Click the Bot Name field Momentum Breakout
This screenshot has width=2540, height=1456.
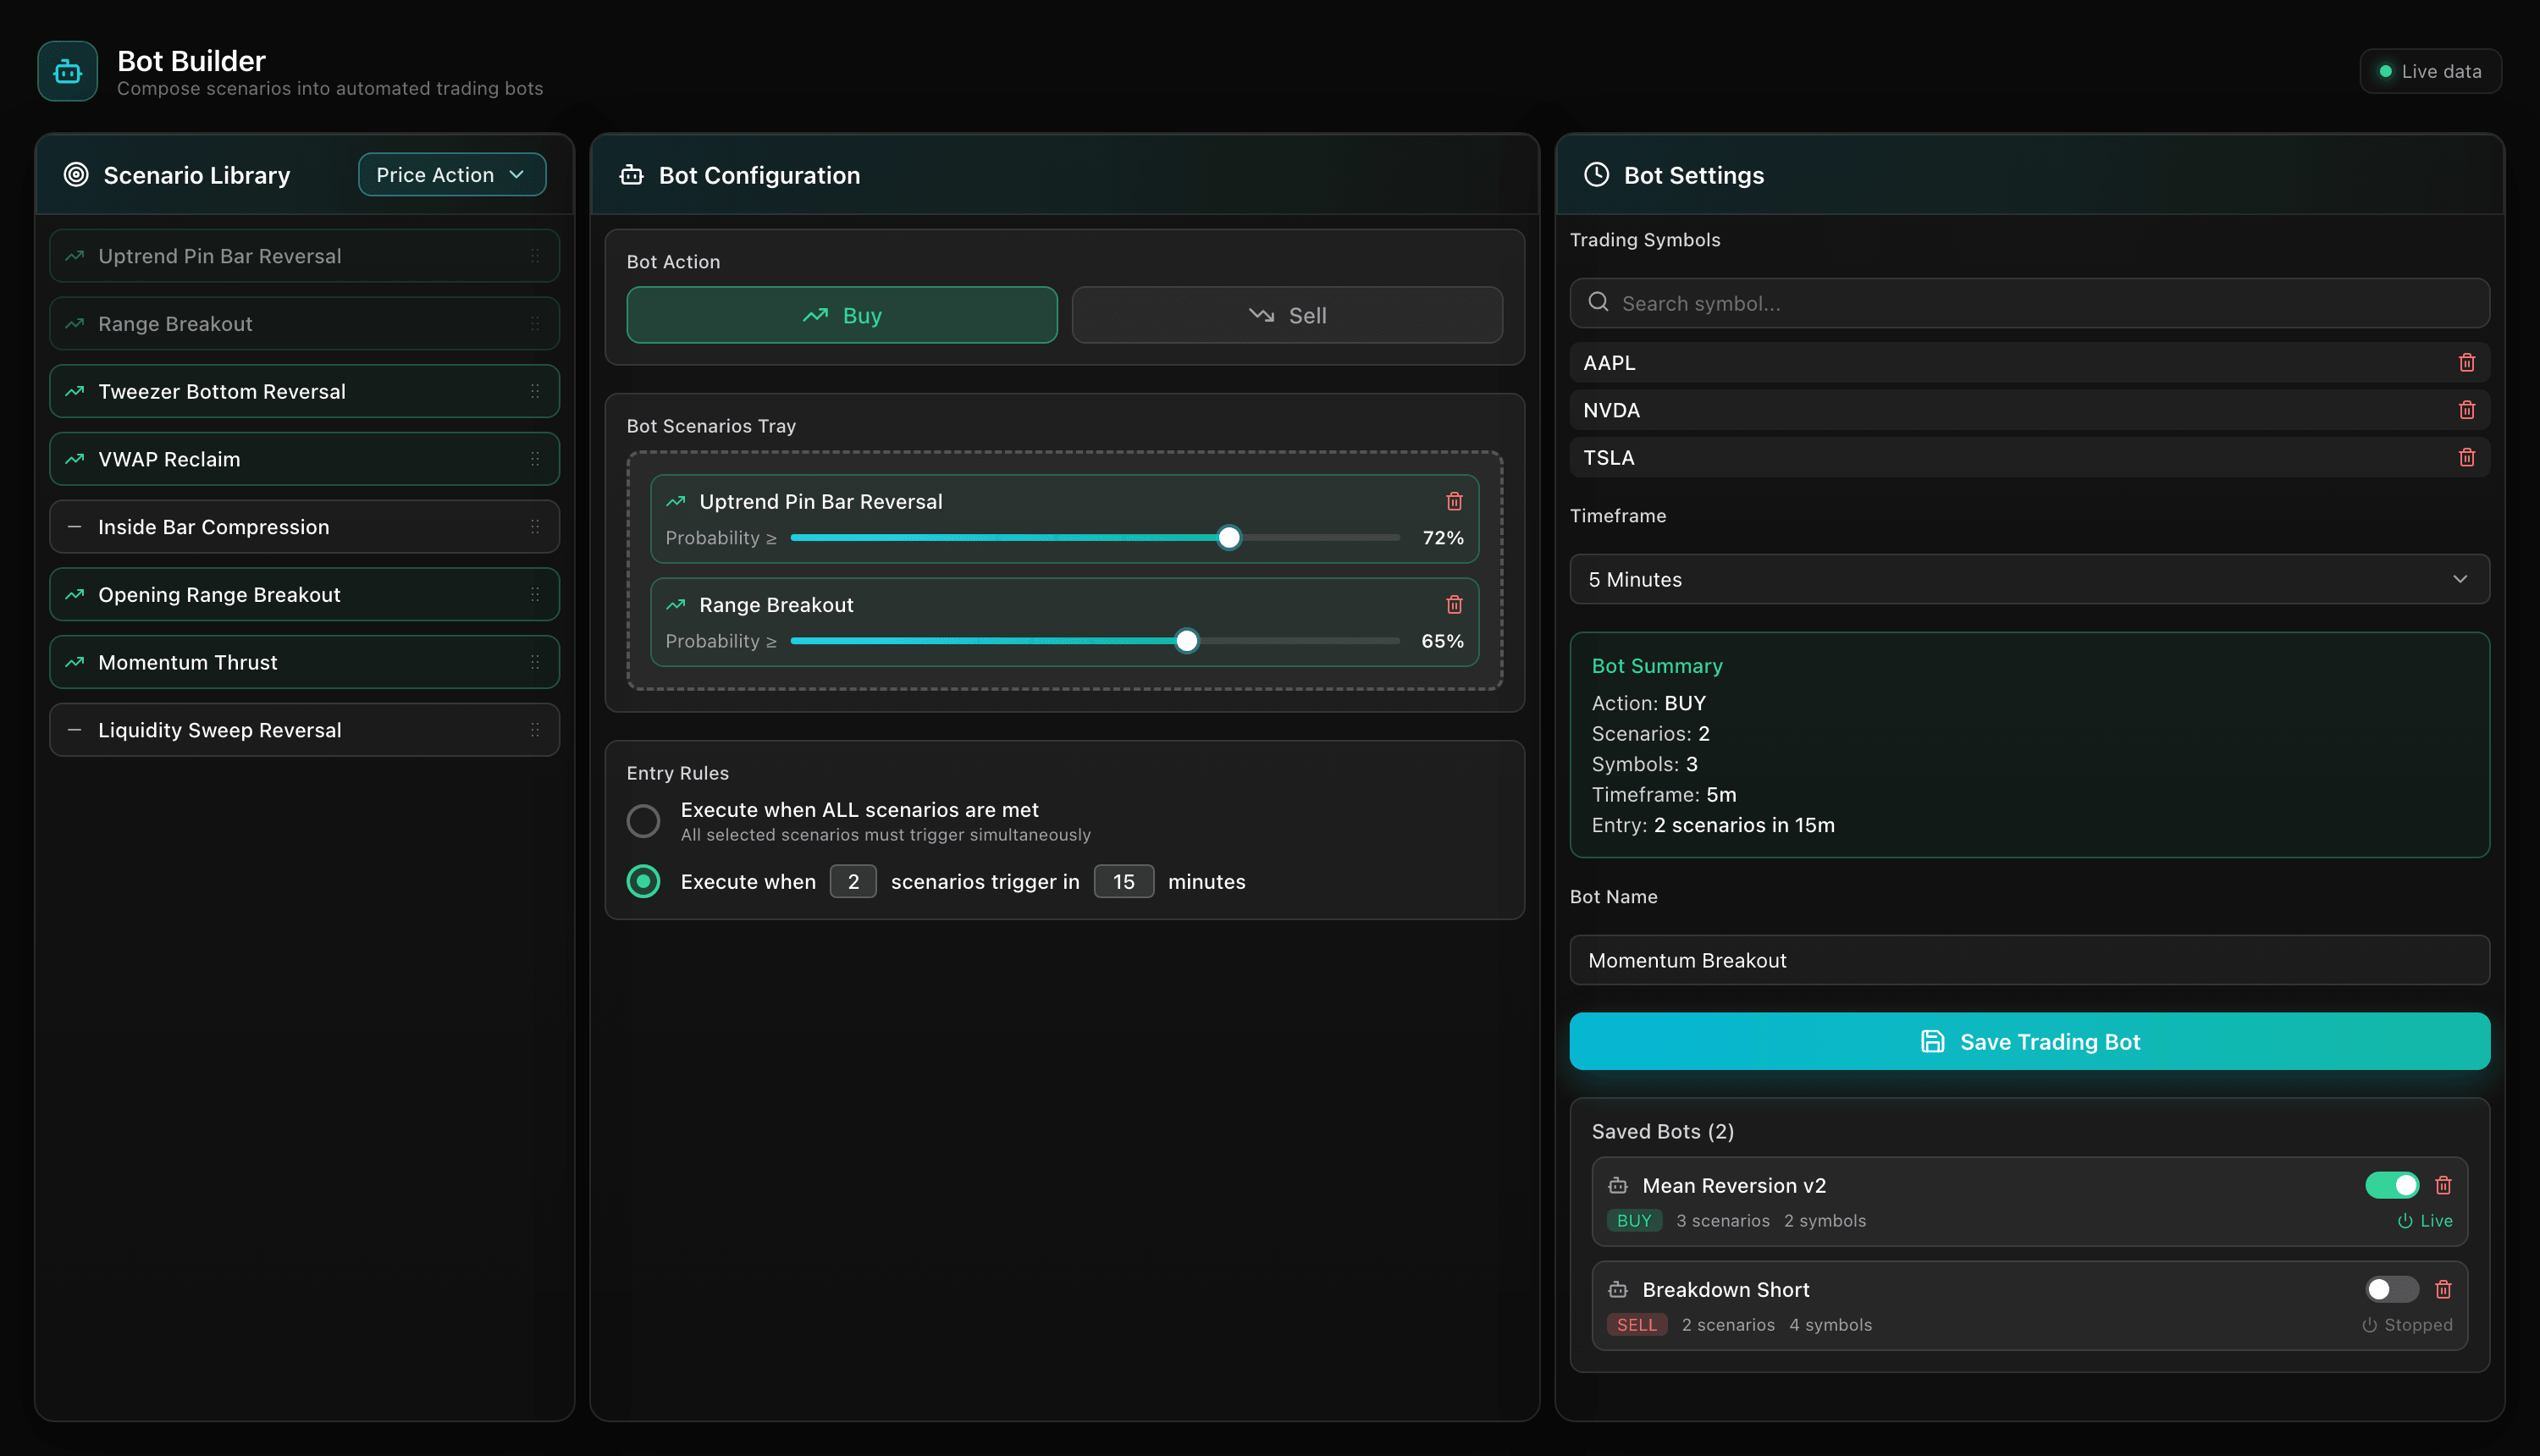(x=2029, y=960)
